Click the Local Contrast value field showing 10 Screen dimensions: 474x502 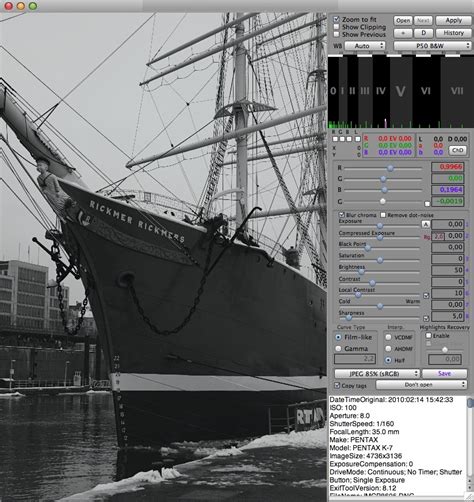448,293
